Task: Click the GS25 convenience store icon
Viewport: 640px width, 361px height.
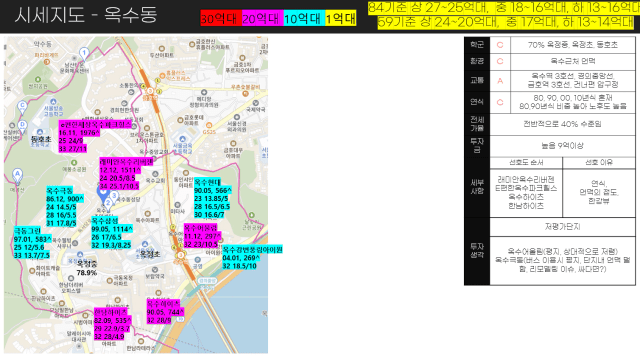Action: coord(209,125)
